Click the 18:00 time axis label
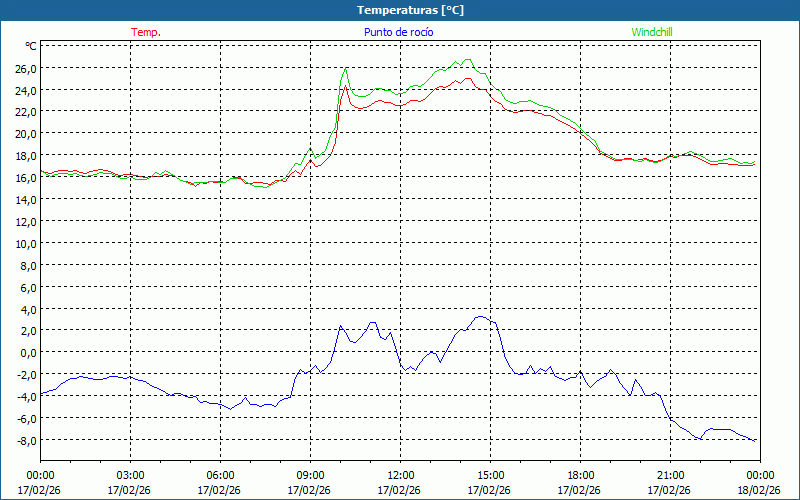This screenshot has height=500, width=800. pos(580,475)
